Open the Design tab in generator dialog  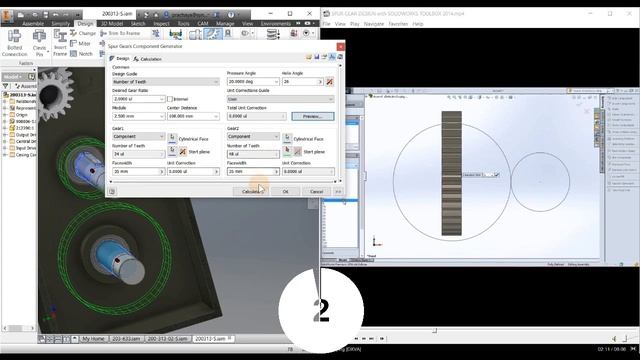(119, 59)
